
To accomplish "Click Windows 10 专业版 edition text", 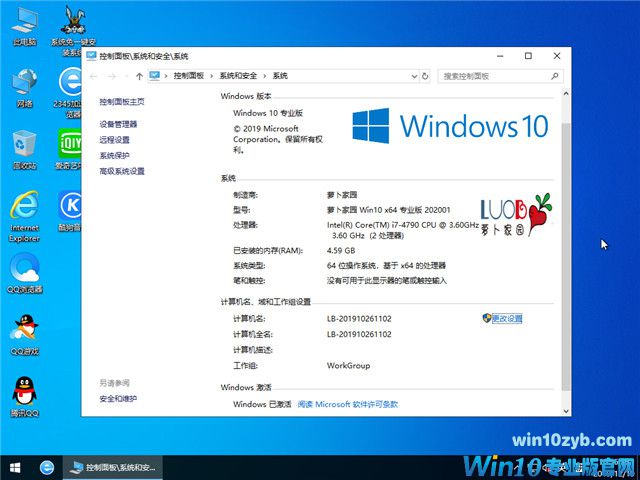I will point(268,113).
